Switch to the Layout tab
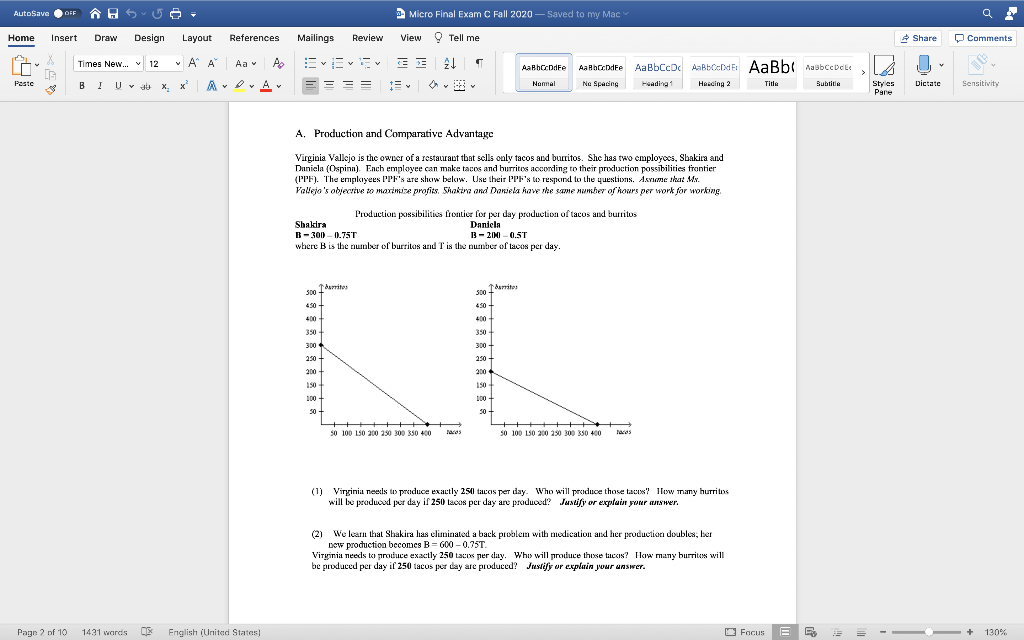 tap(197, 38)
